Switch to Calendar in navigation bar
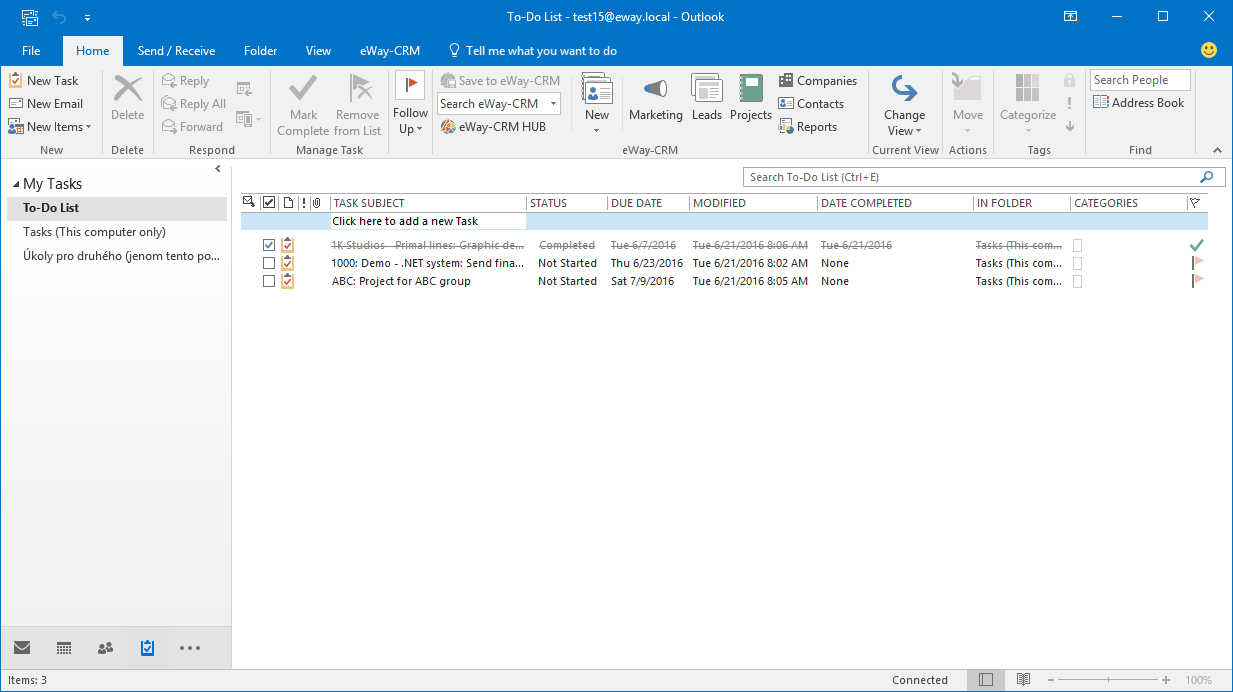Viewport: 1233px width, 692px height. click(x=64, y=648)
